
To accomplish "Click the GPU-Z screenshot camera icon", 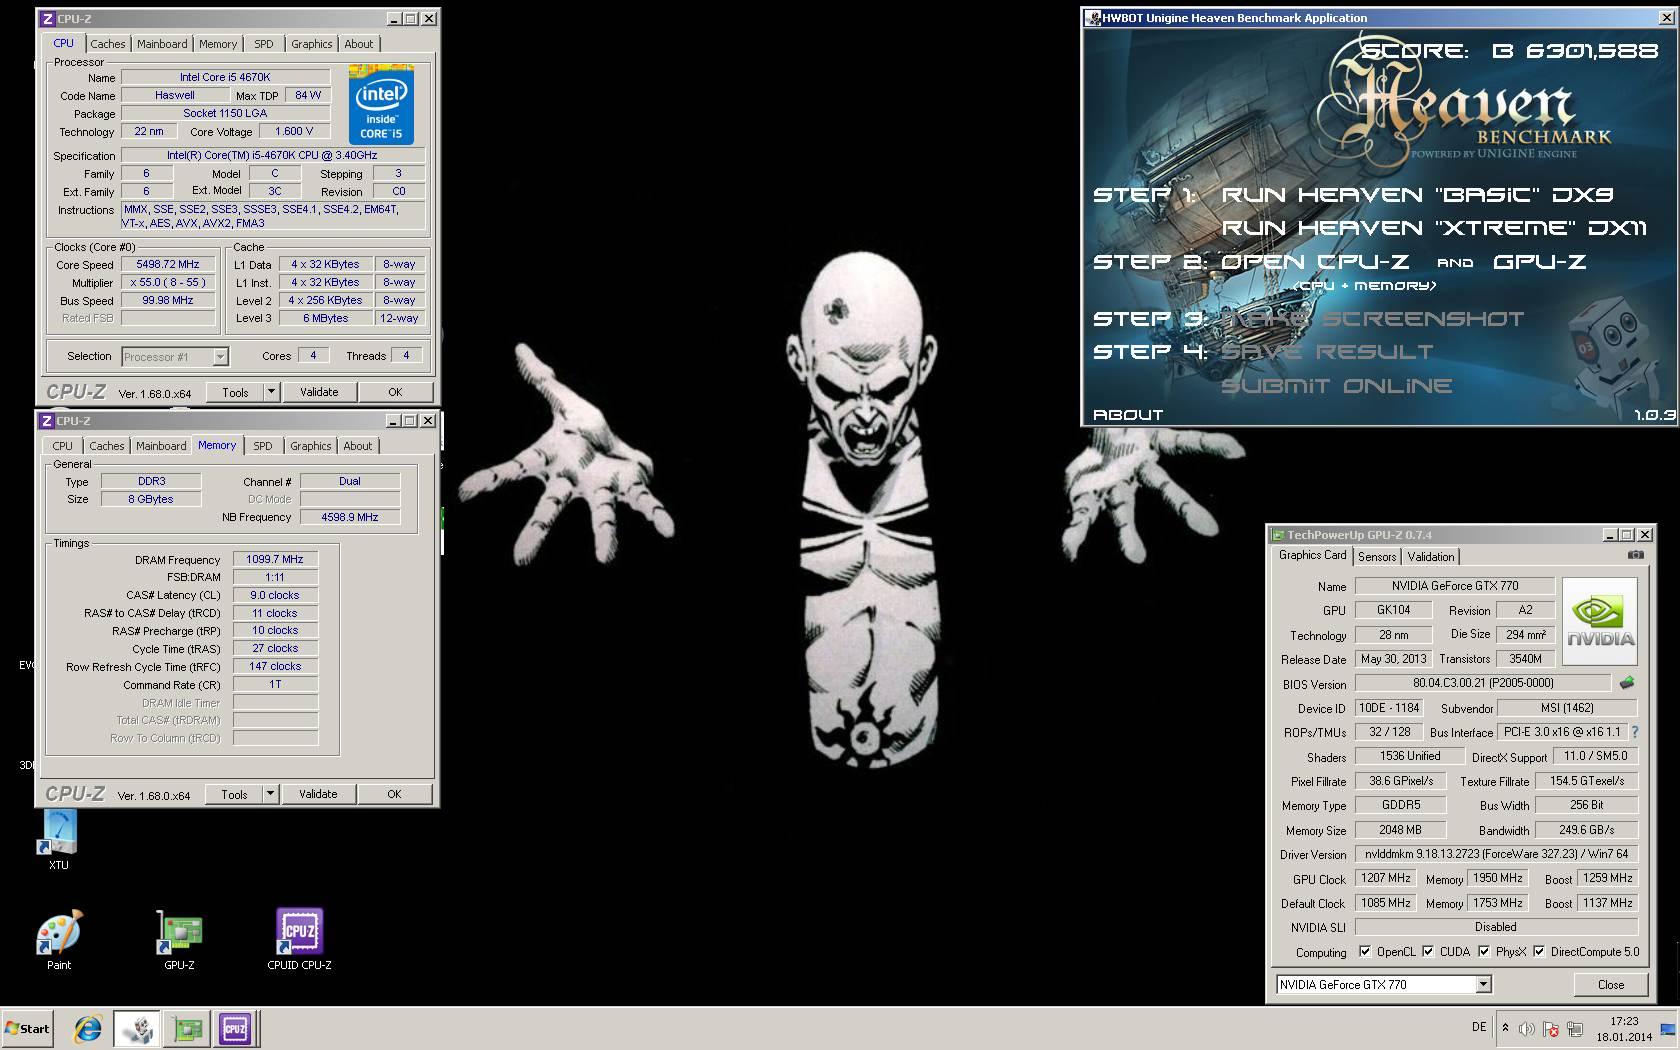I will tap(1635, 555).
